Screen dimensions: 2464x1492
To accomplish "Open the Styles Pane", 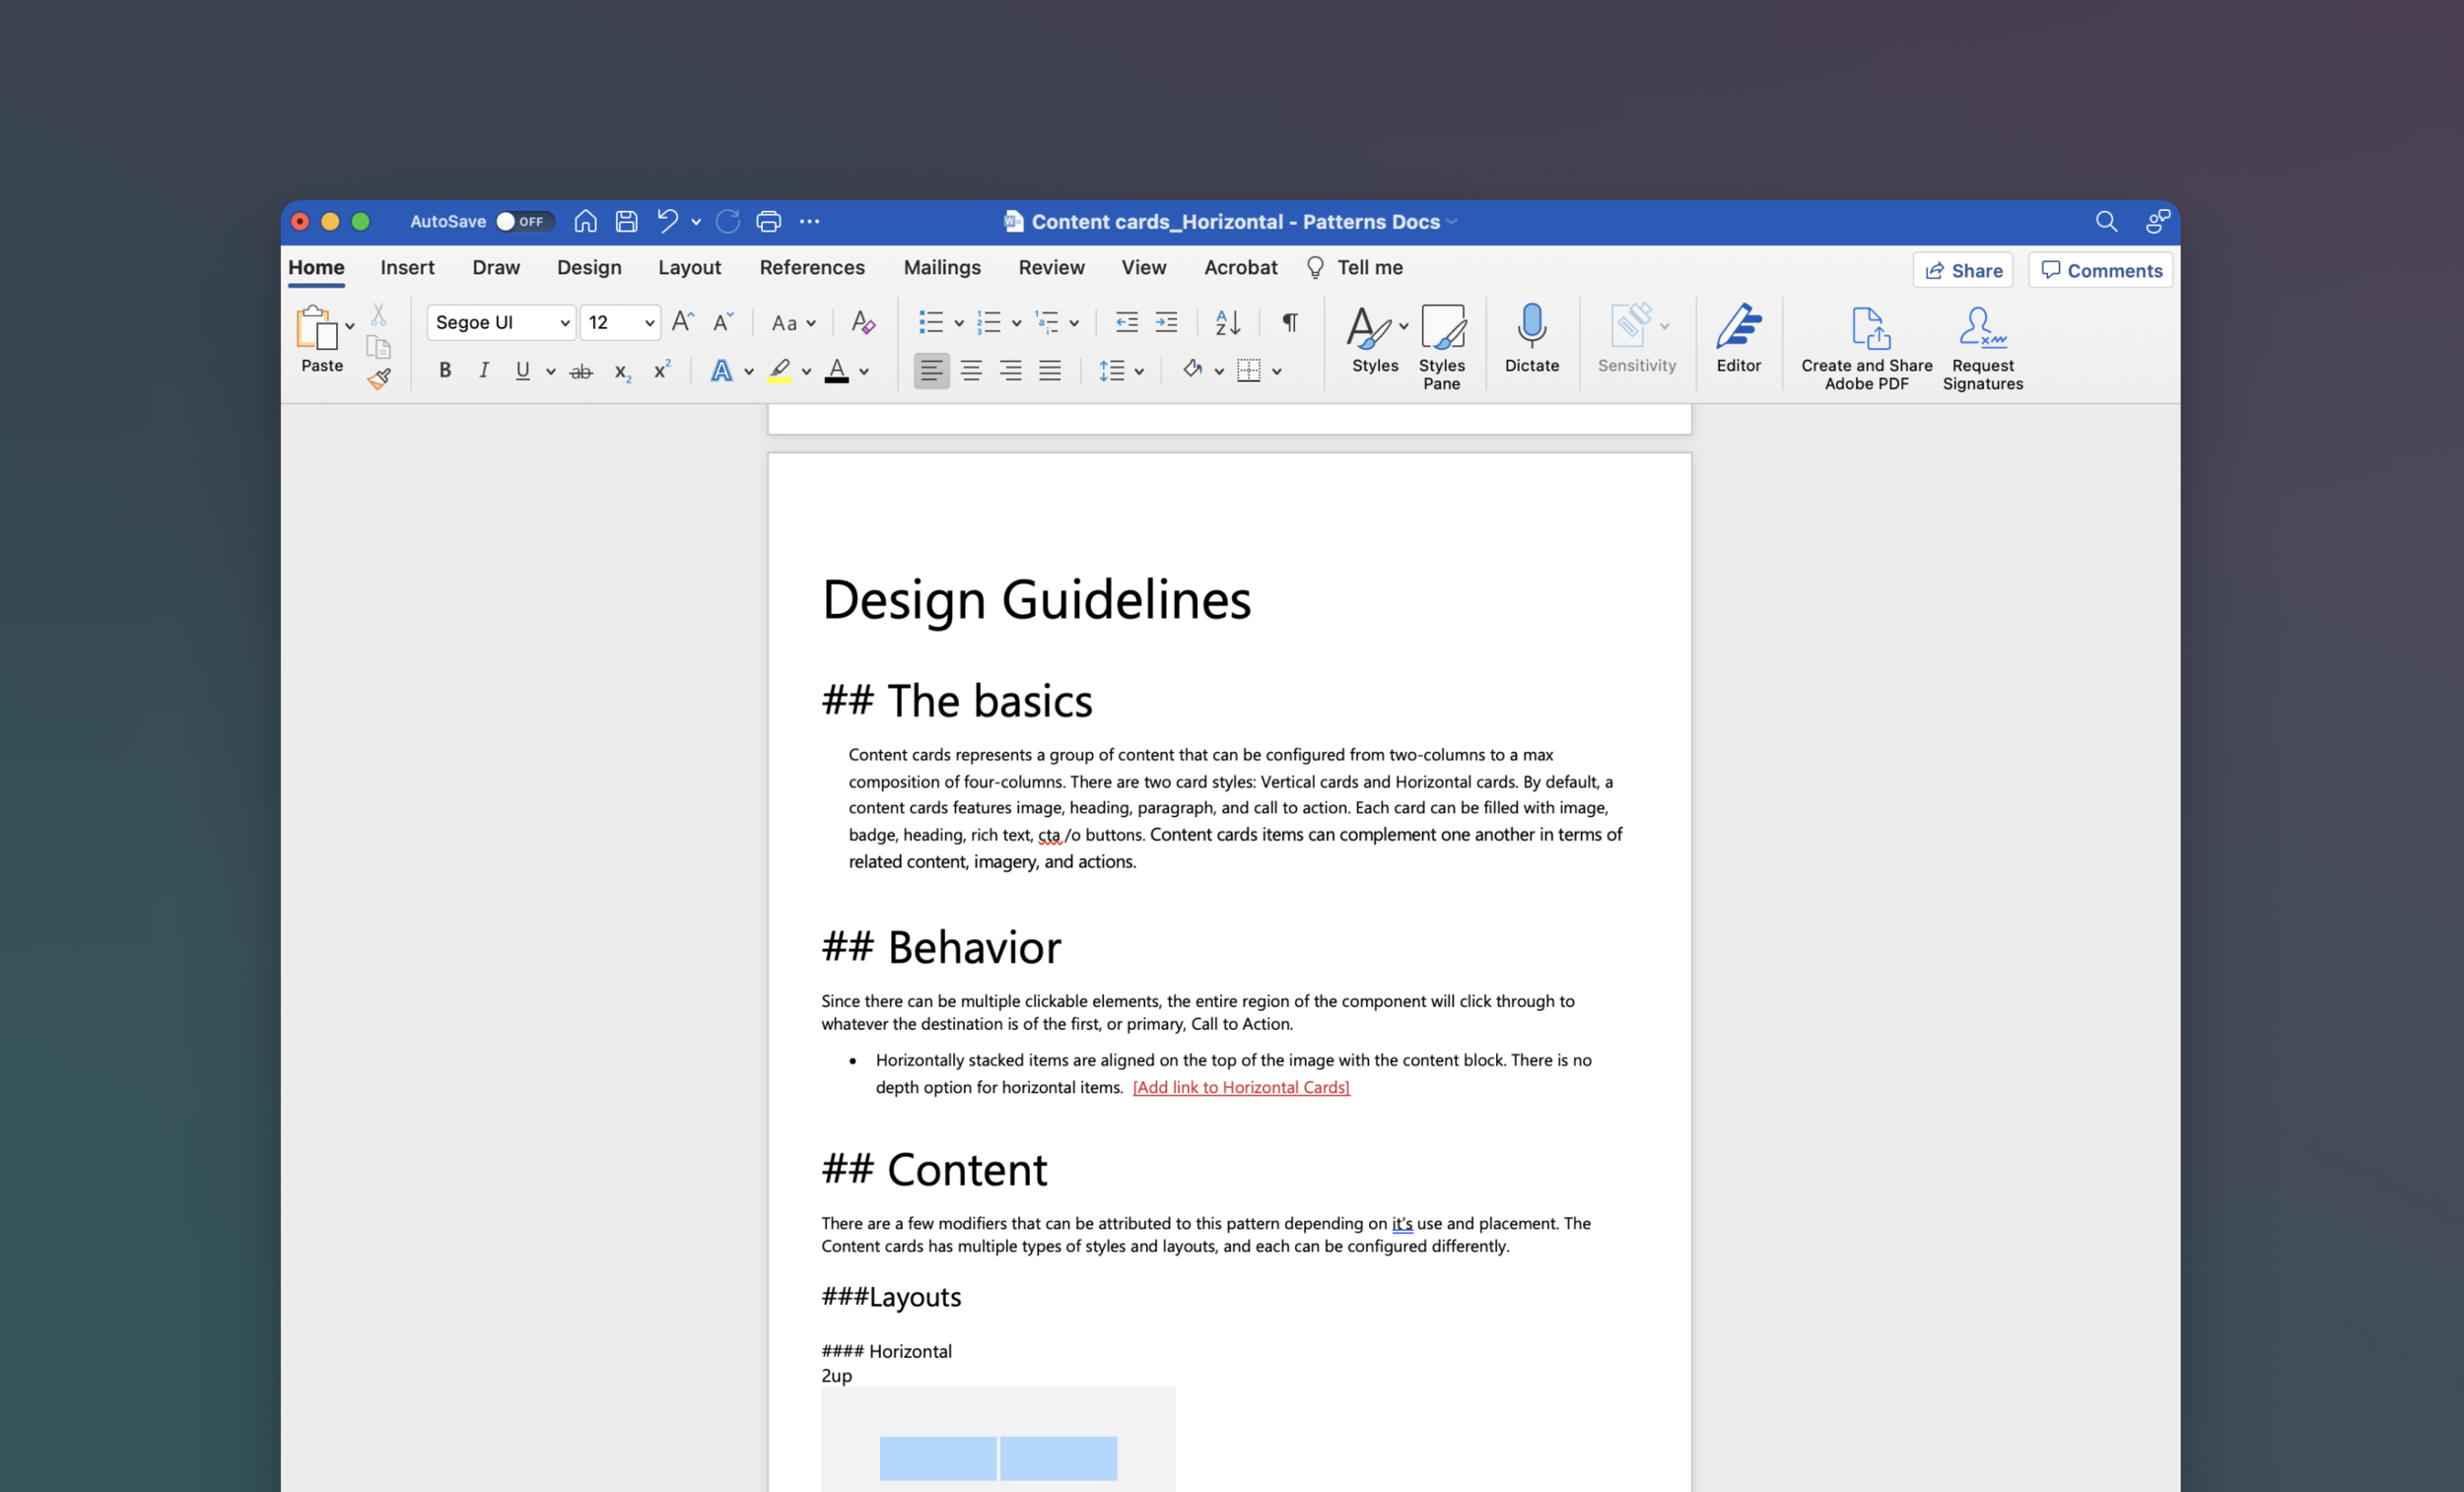I will 1441,346.
